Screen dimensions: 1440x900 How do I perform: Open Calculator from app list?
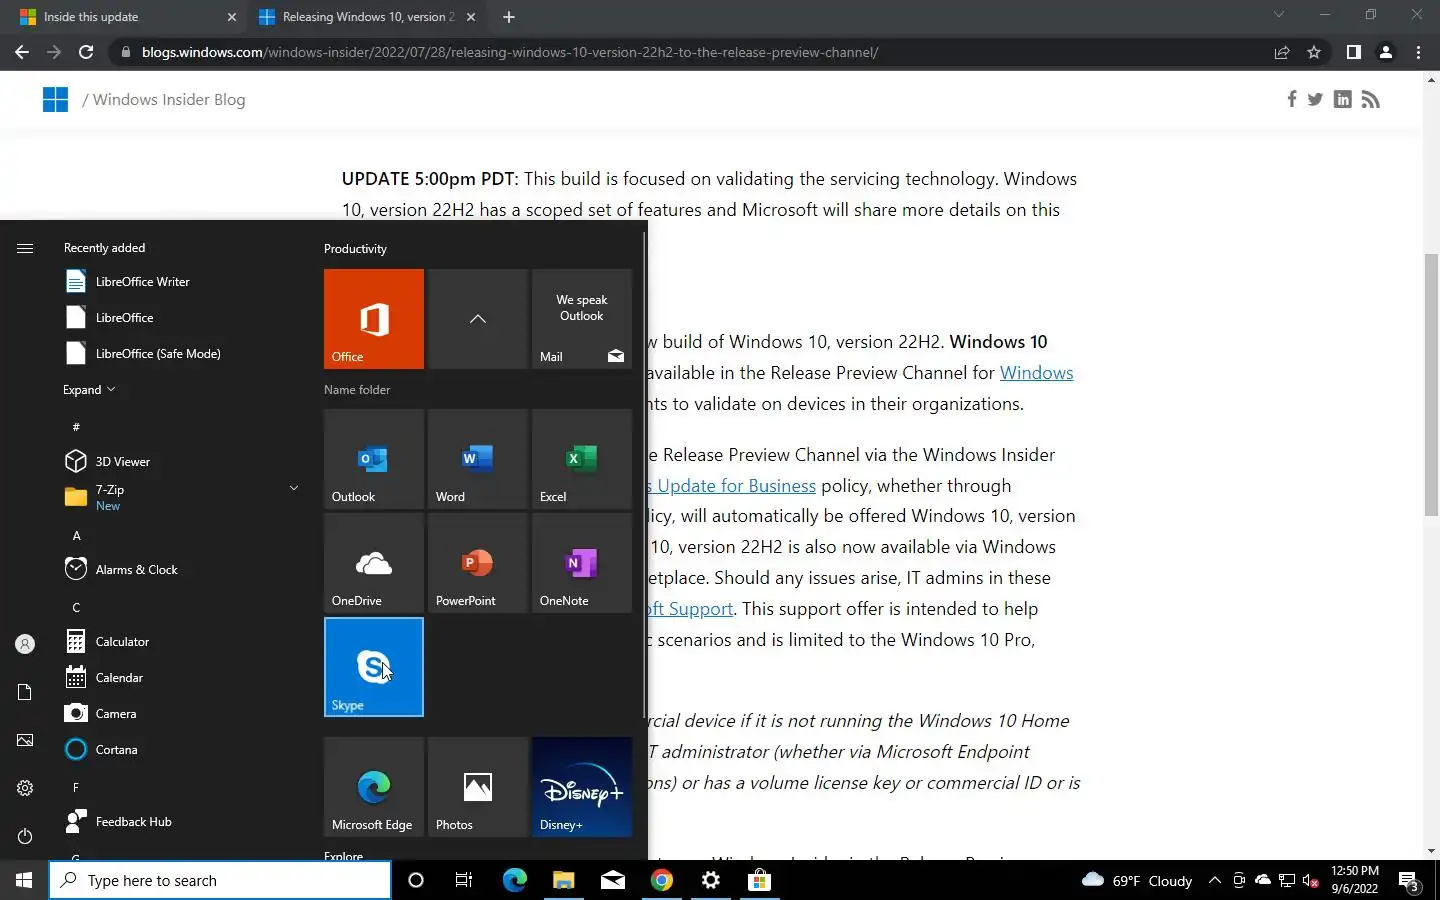pos(180,642)
